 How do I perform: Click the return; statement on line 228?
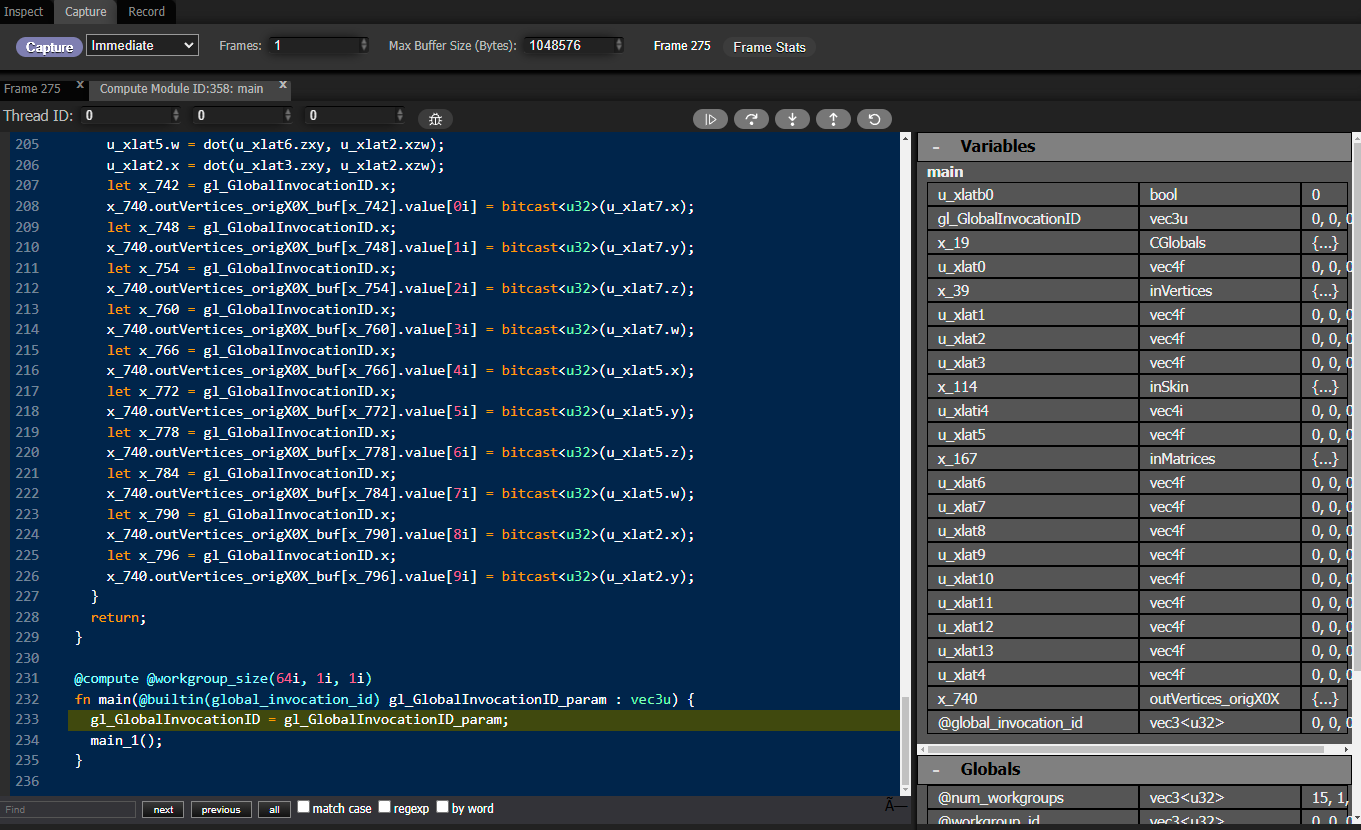point(118,618)
